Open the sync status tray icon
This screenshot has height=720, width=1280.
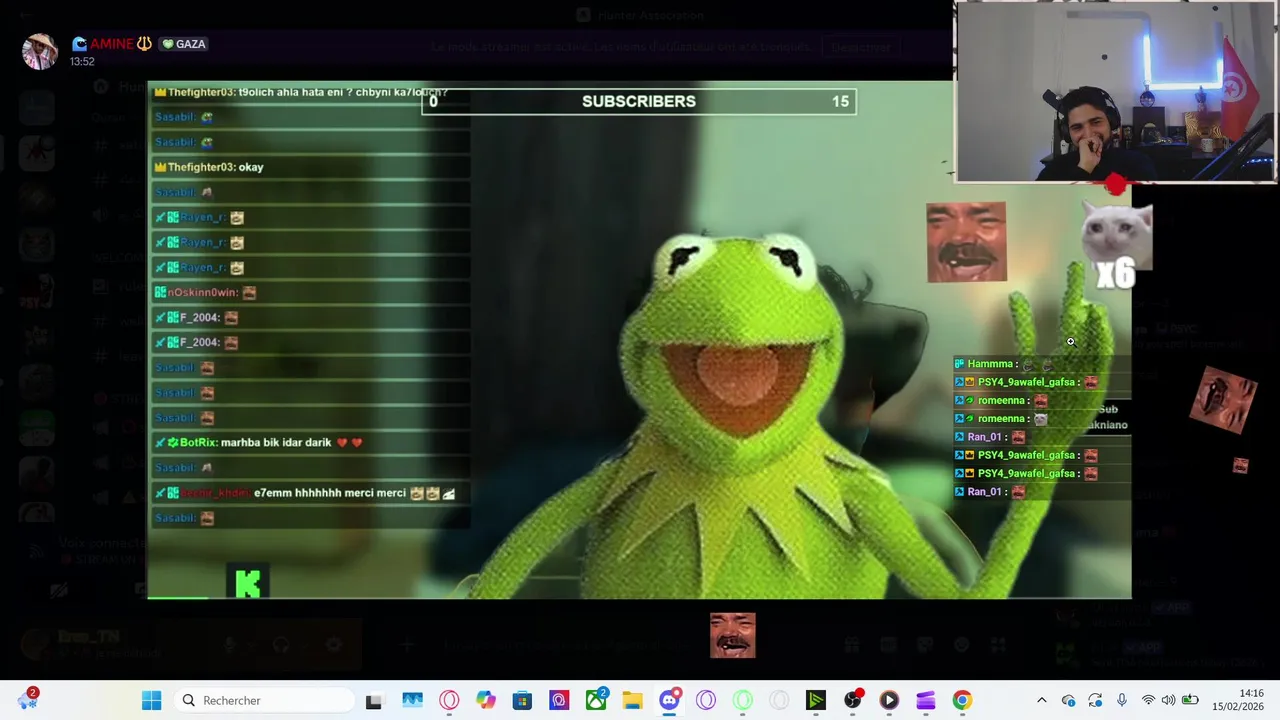1095,700
